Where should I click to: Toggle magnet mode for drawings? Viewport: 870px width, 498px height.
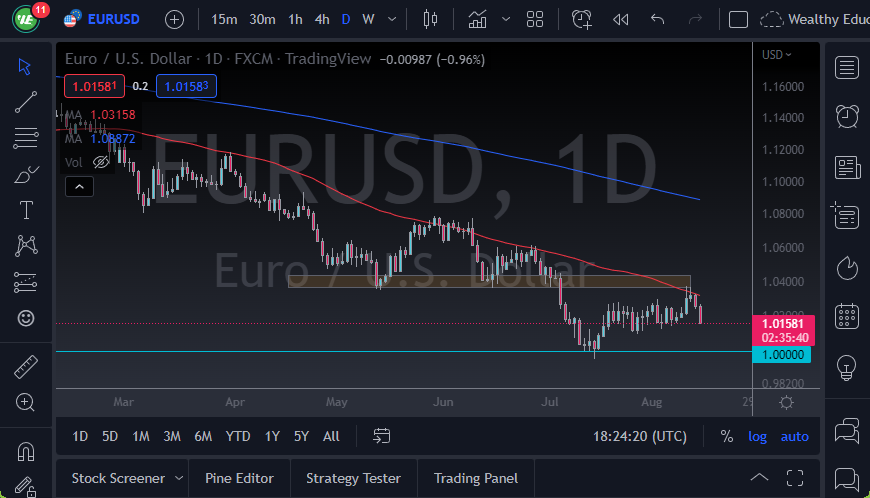(26, 452)
